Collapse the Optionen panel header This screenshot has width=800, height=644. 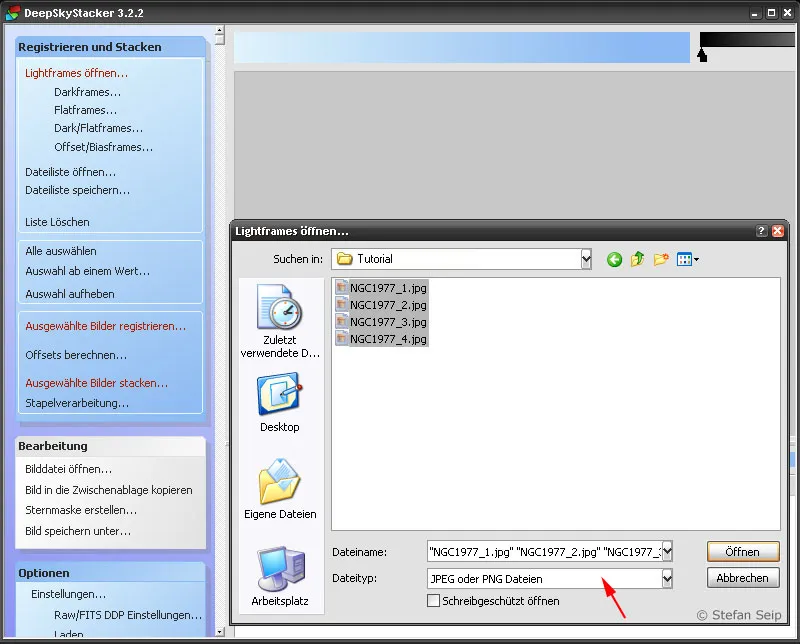110,573
